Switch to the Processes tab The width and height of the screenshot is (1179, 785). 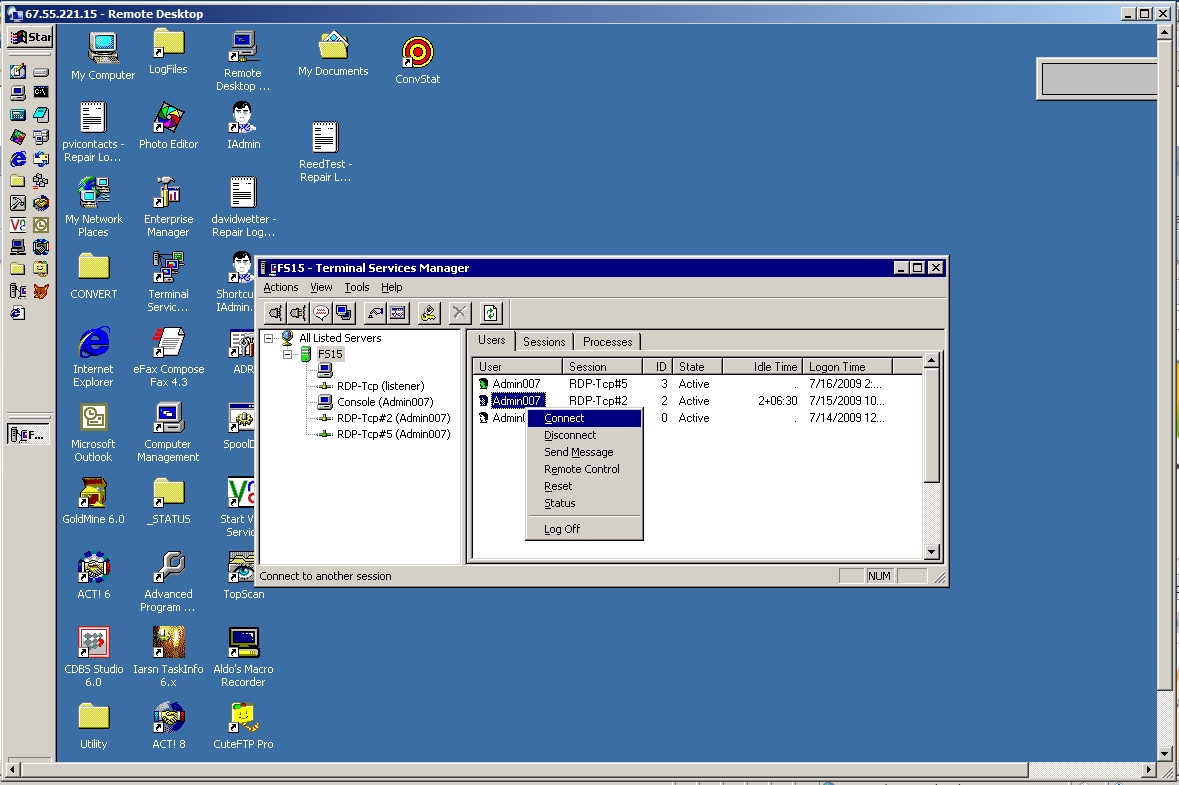tap(608, 341)
